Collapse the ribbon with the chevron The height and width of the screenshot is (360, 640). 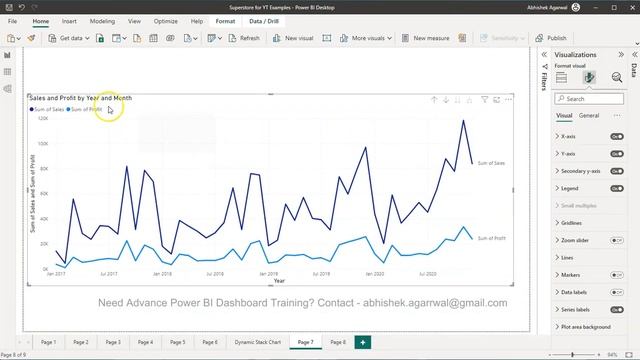[637, 43]
